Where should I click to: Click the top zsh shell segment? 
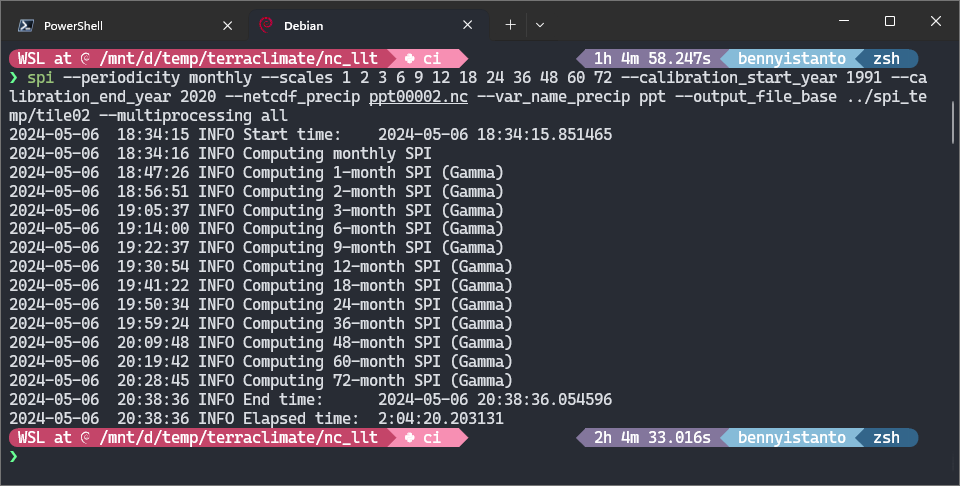(886, 59)
